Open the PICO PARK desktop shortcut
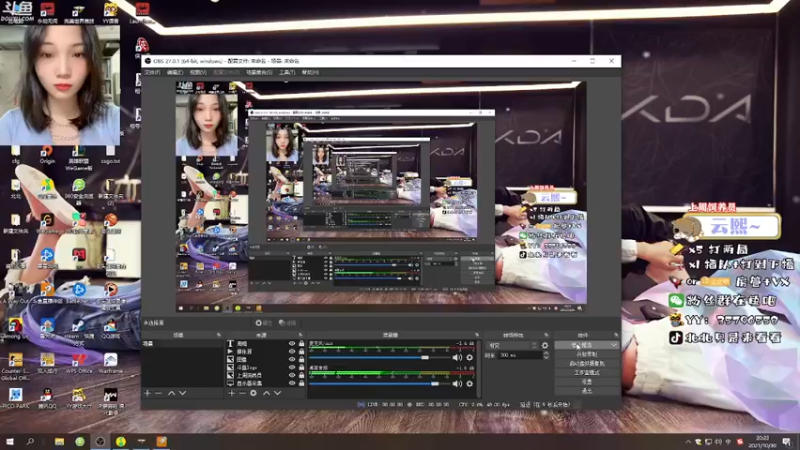Viewport: 800px width, 450px height. 15,398
